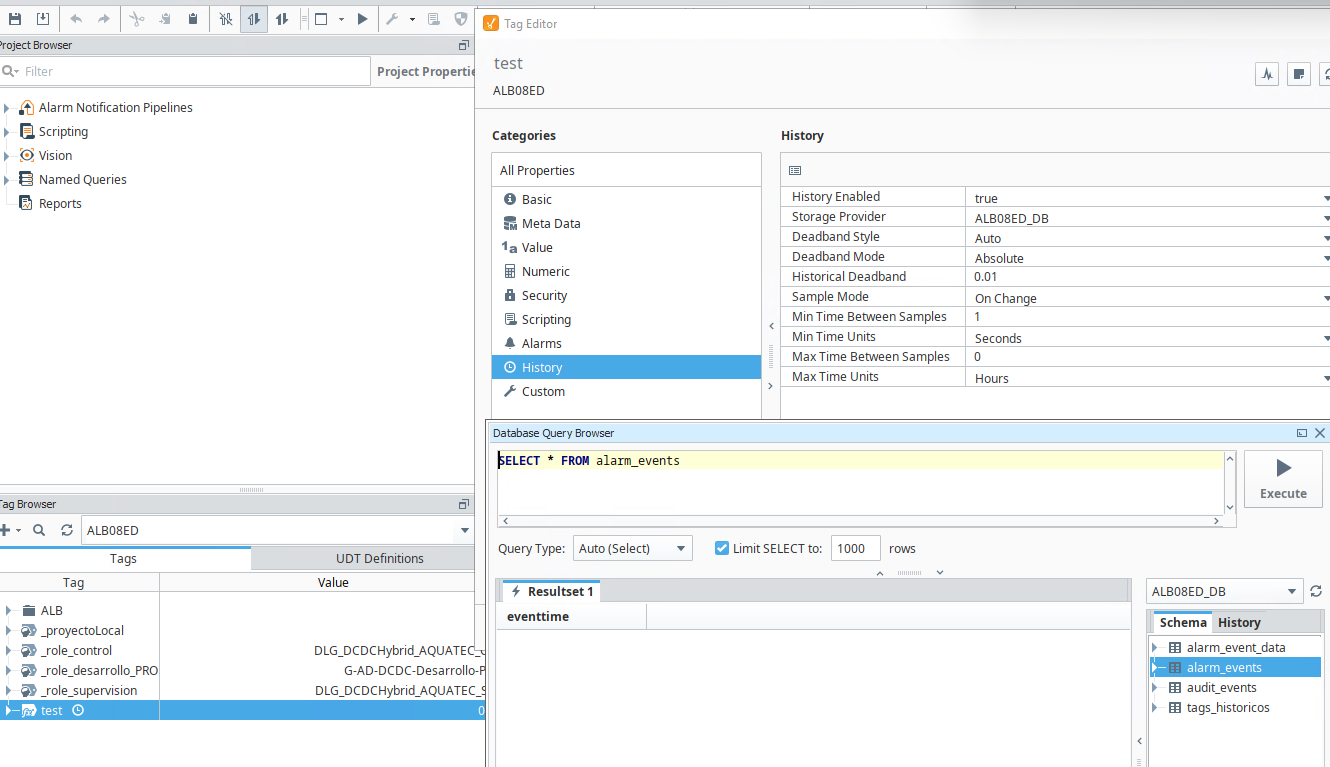The image size is (1330, 767).
Task: Select the _role_control tag
Action: 76,651
